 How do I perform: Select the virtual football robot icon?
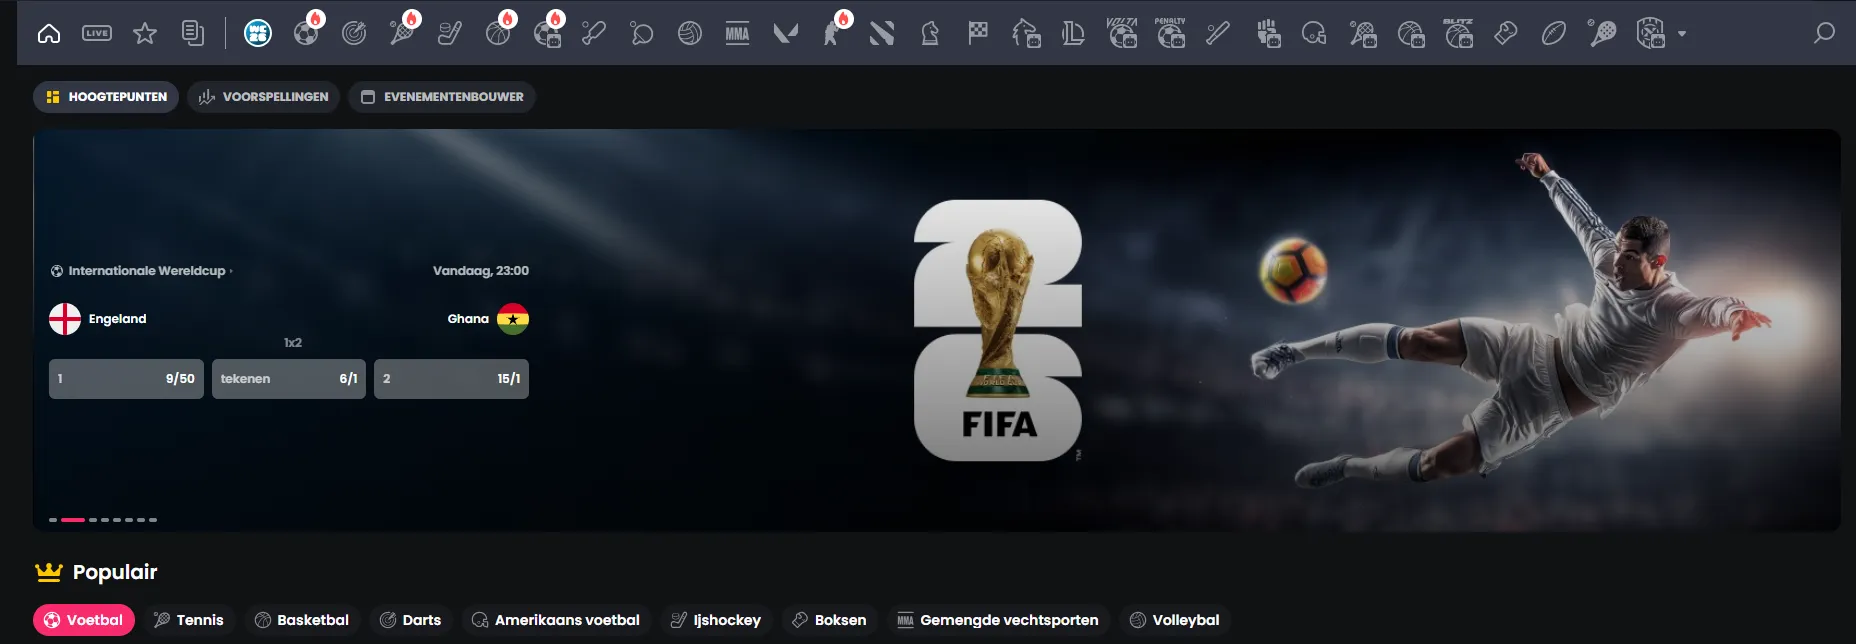pyautogui.click(x=547, y=33)
